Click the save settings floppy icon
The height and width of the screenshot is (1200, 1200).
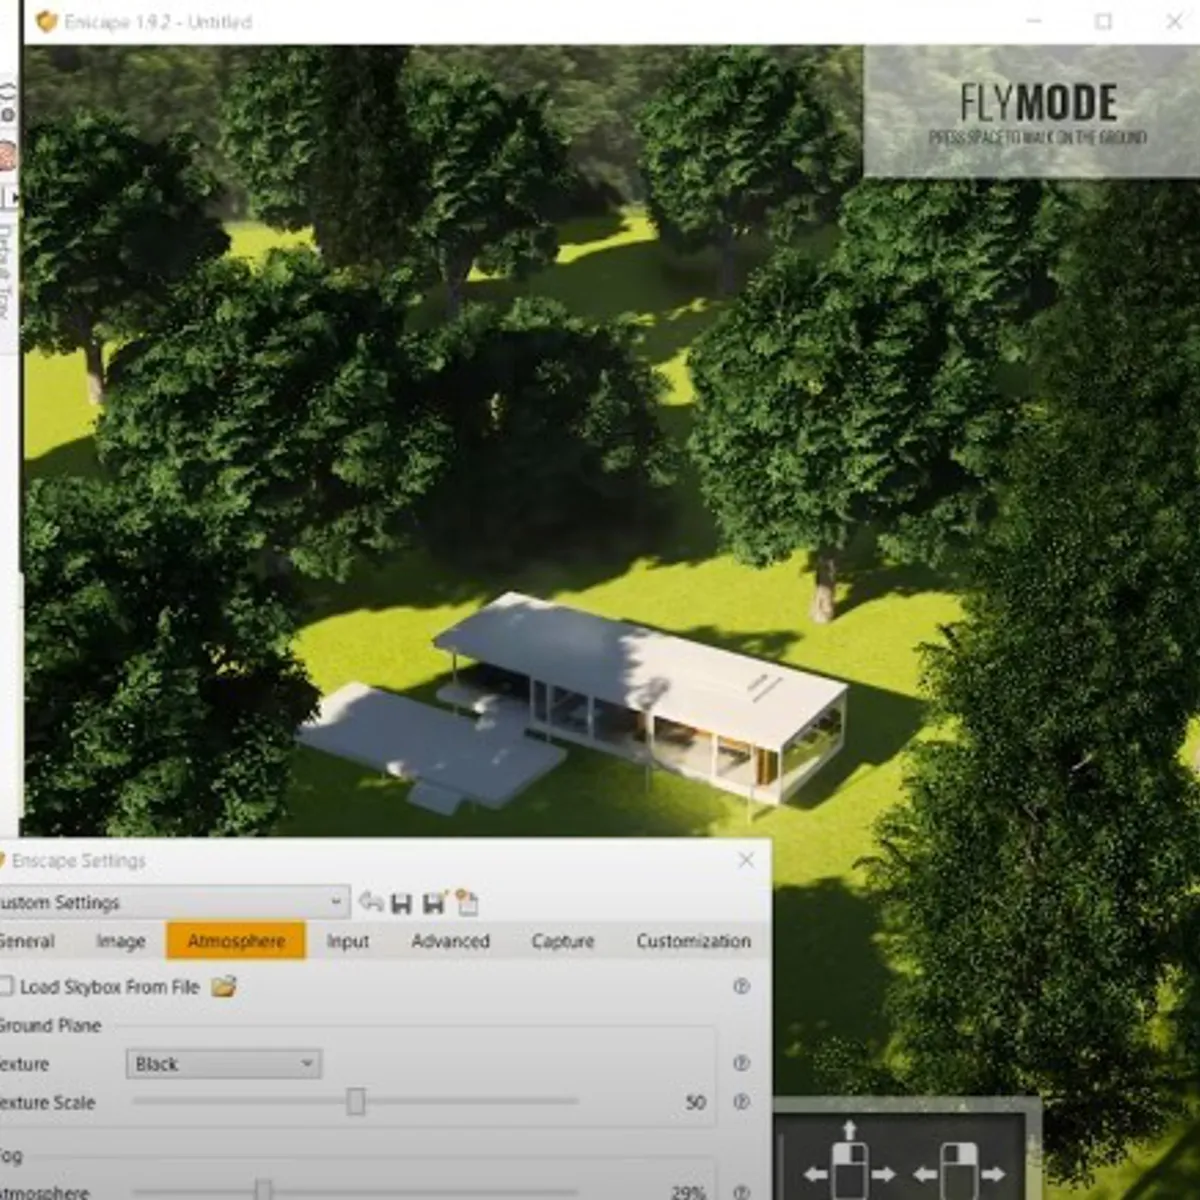click(402, 903)
